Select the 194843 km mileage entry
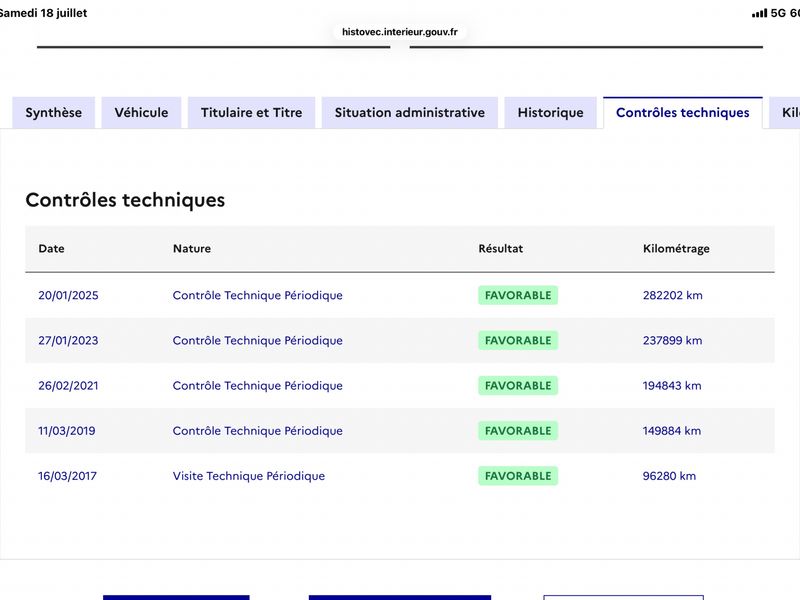 click(x=672, y=386)
